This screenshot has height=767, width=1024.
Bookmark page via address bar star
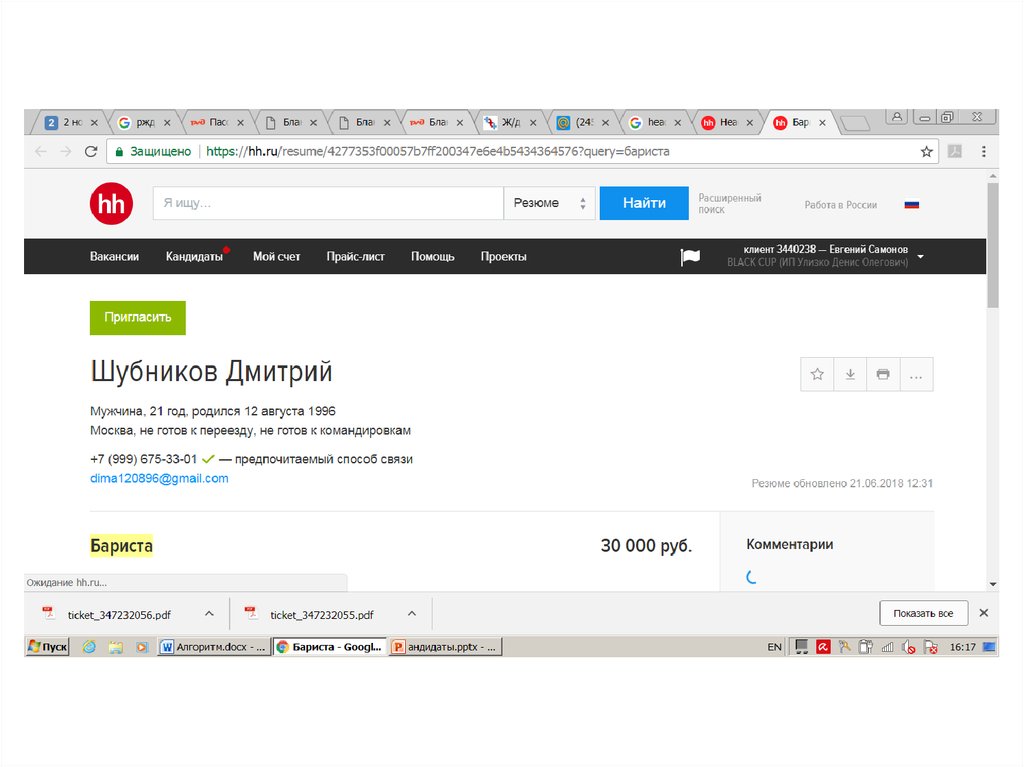(926, 152)
